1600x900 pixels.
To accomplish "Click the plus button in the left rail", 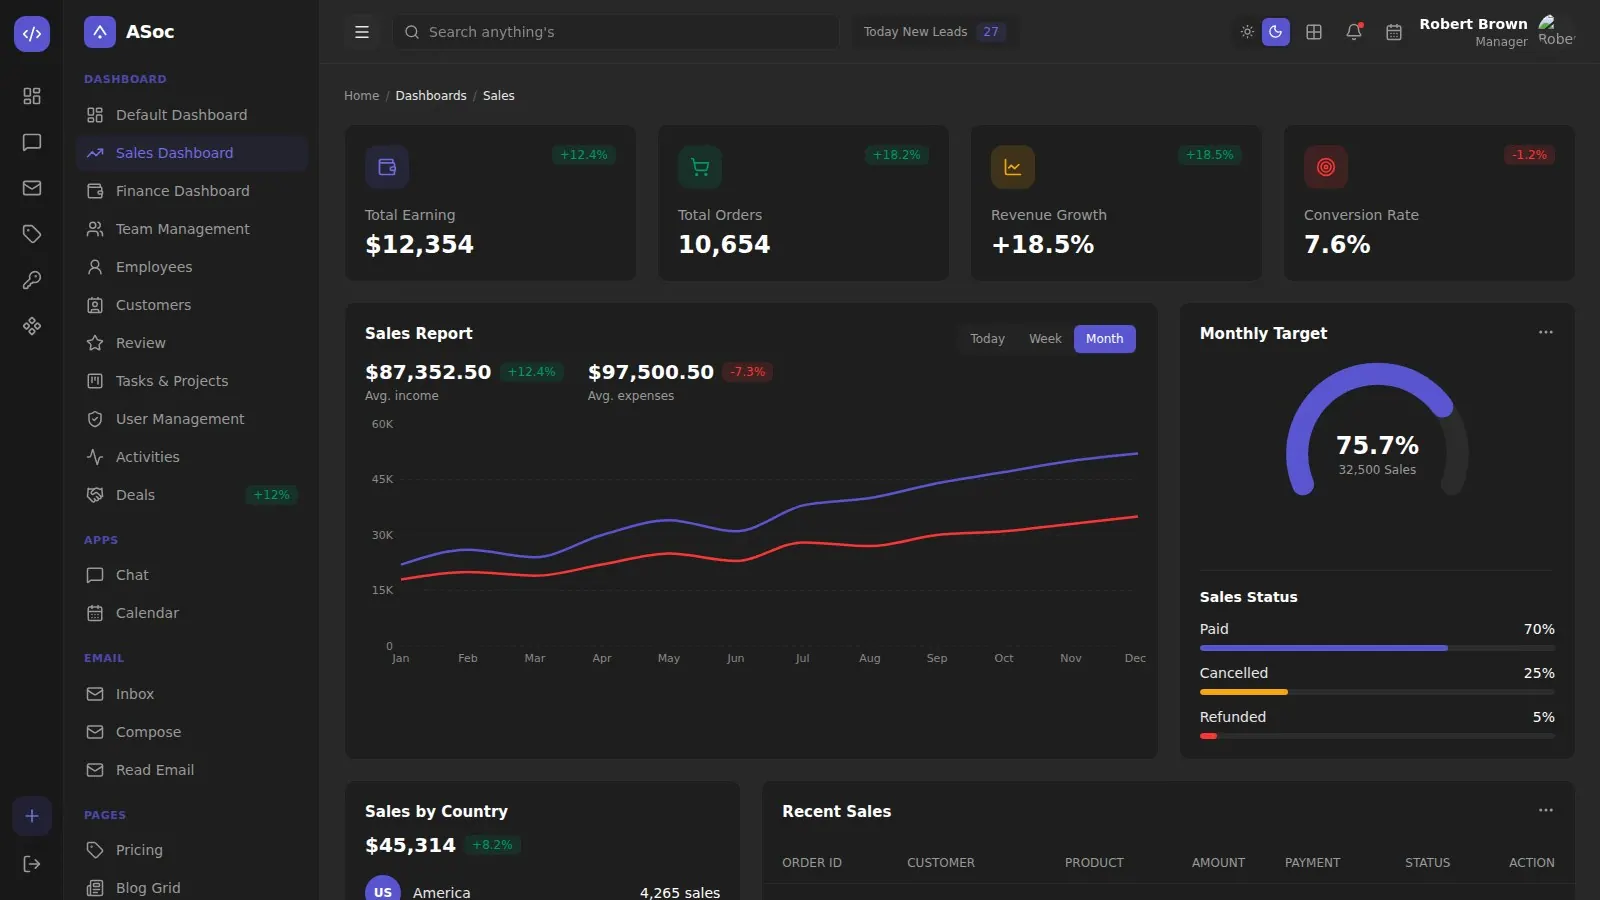I will (32, 816).
